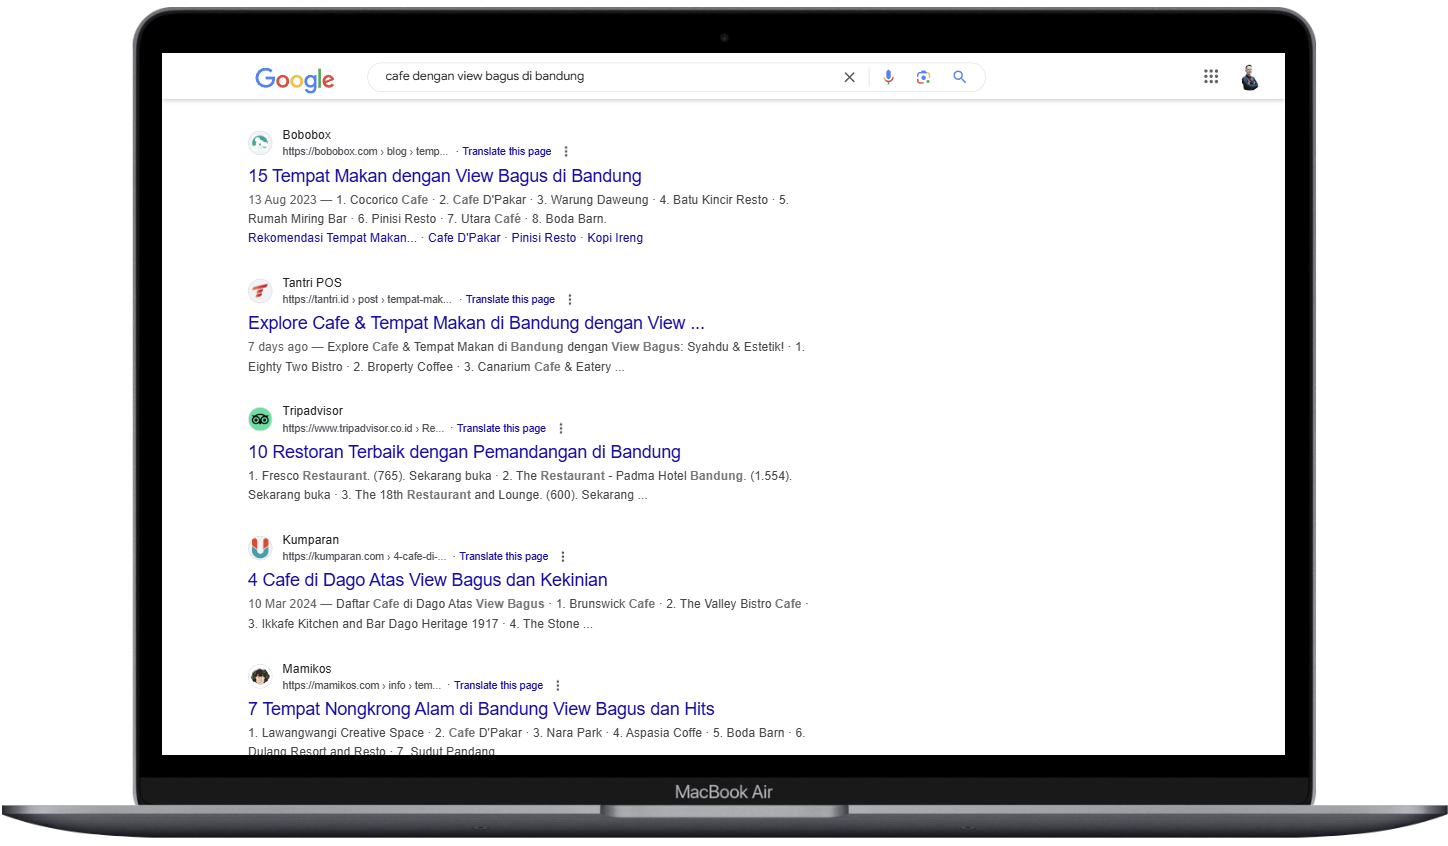Click the magnifying glass search button
Screen dimensions: 1448x846
coord(959,77)
